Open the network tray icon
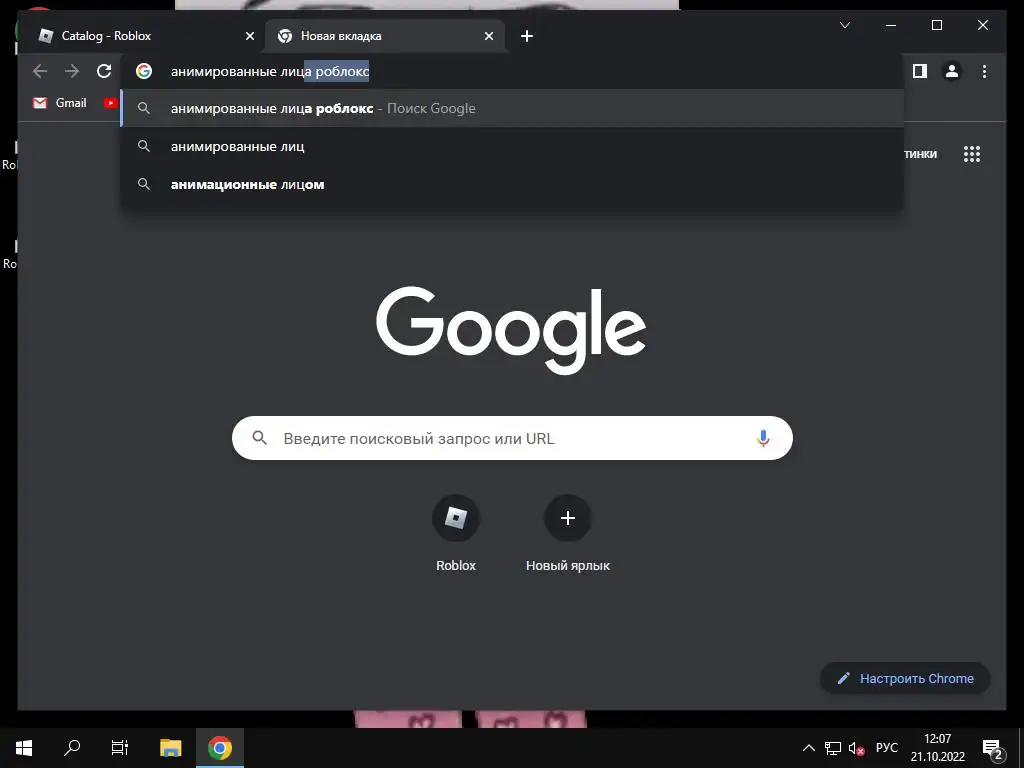 [x=833, y=748]
